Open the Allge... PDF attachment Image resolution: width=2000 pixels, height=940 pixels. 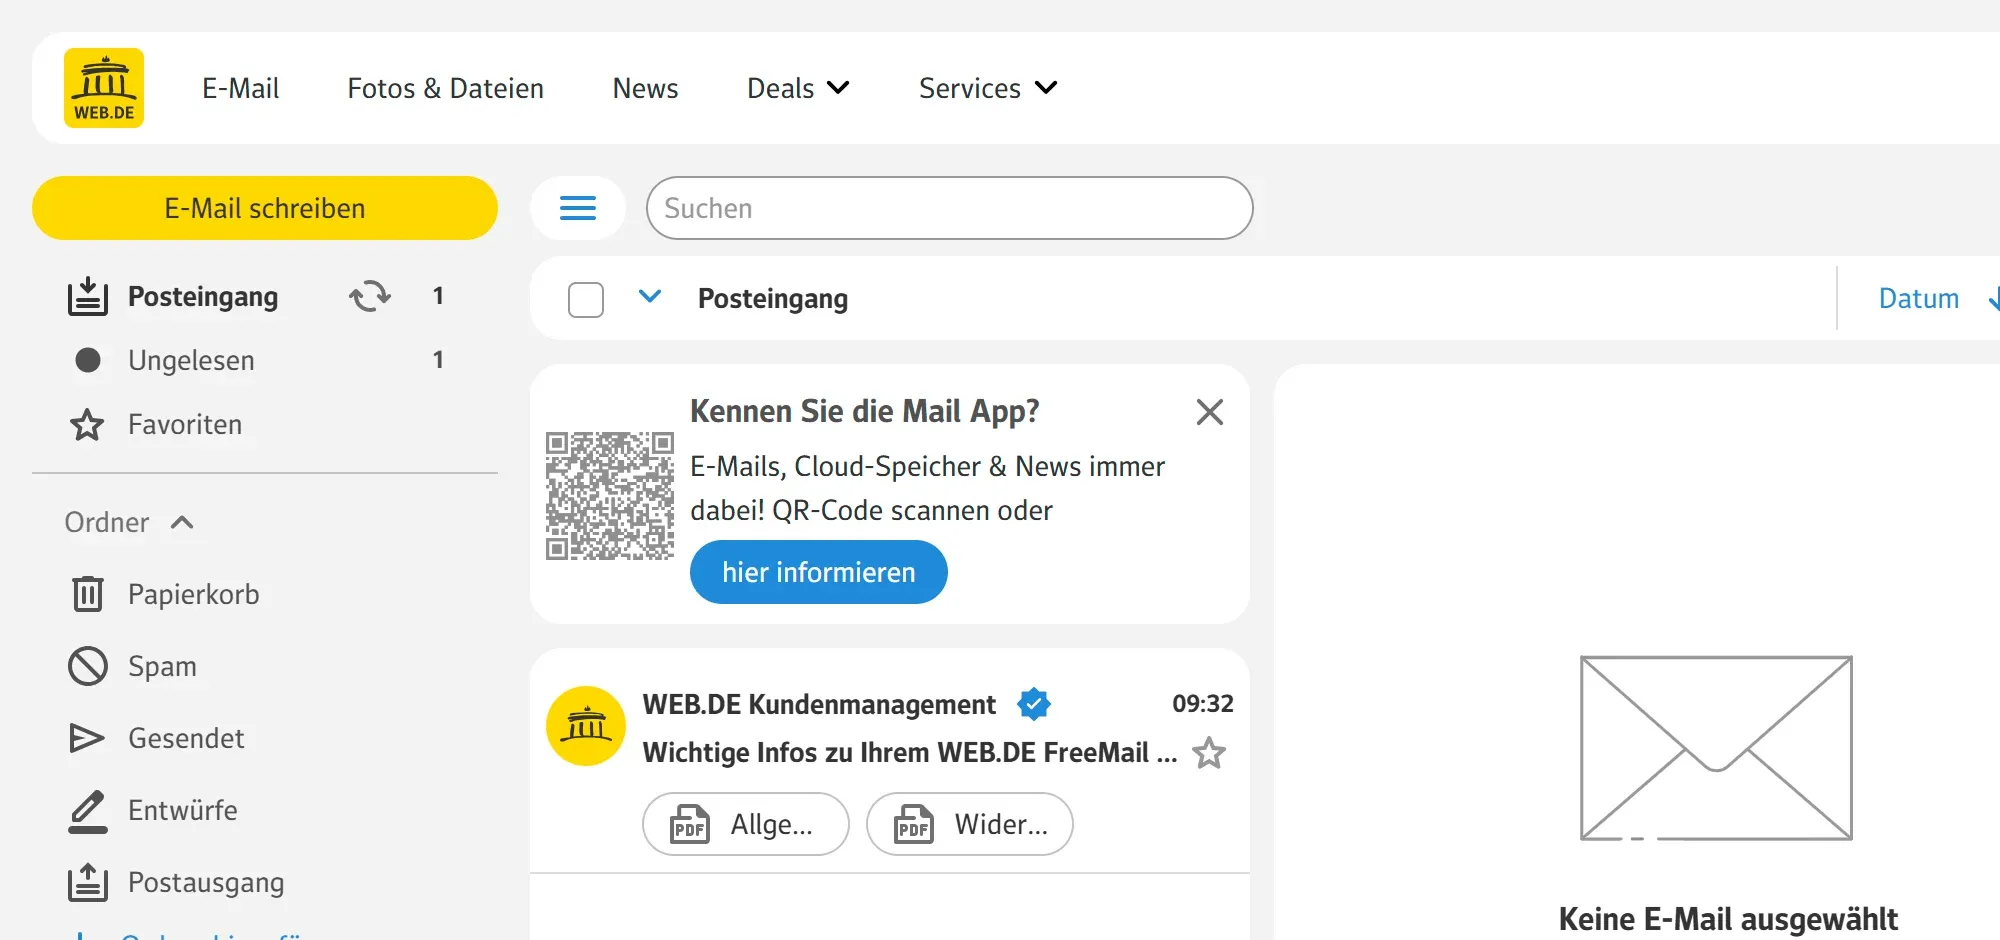[746, 824]
